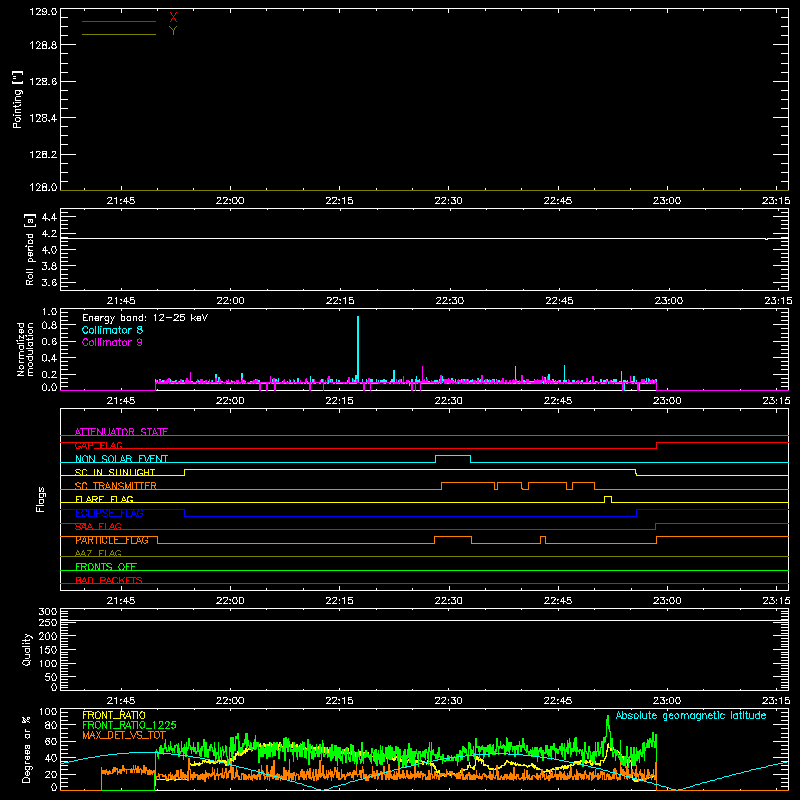Click the GAP_FLAG label

point(98,445)
